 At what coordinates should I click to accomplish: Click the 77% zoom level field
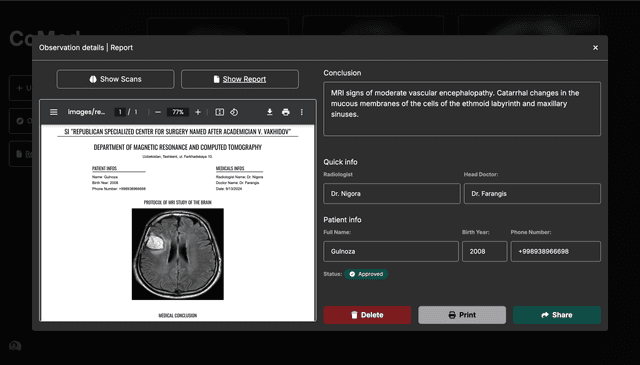pyautogui.click(x=178, y=112)
